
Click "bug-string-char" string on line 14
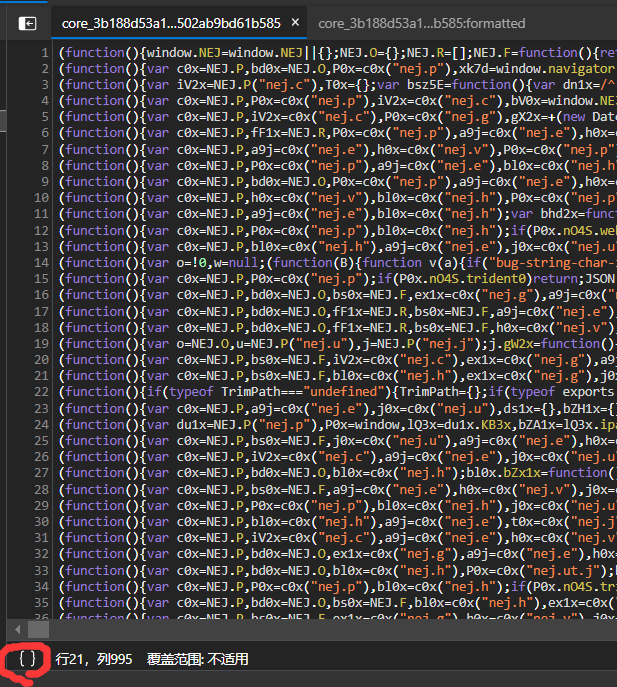(x=554, y=263)
